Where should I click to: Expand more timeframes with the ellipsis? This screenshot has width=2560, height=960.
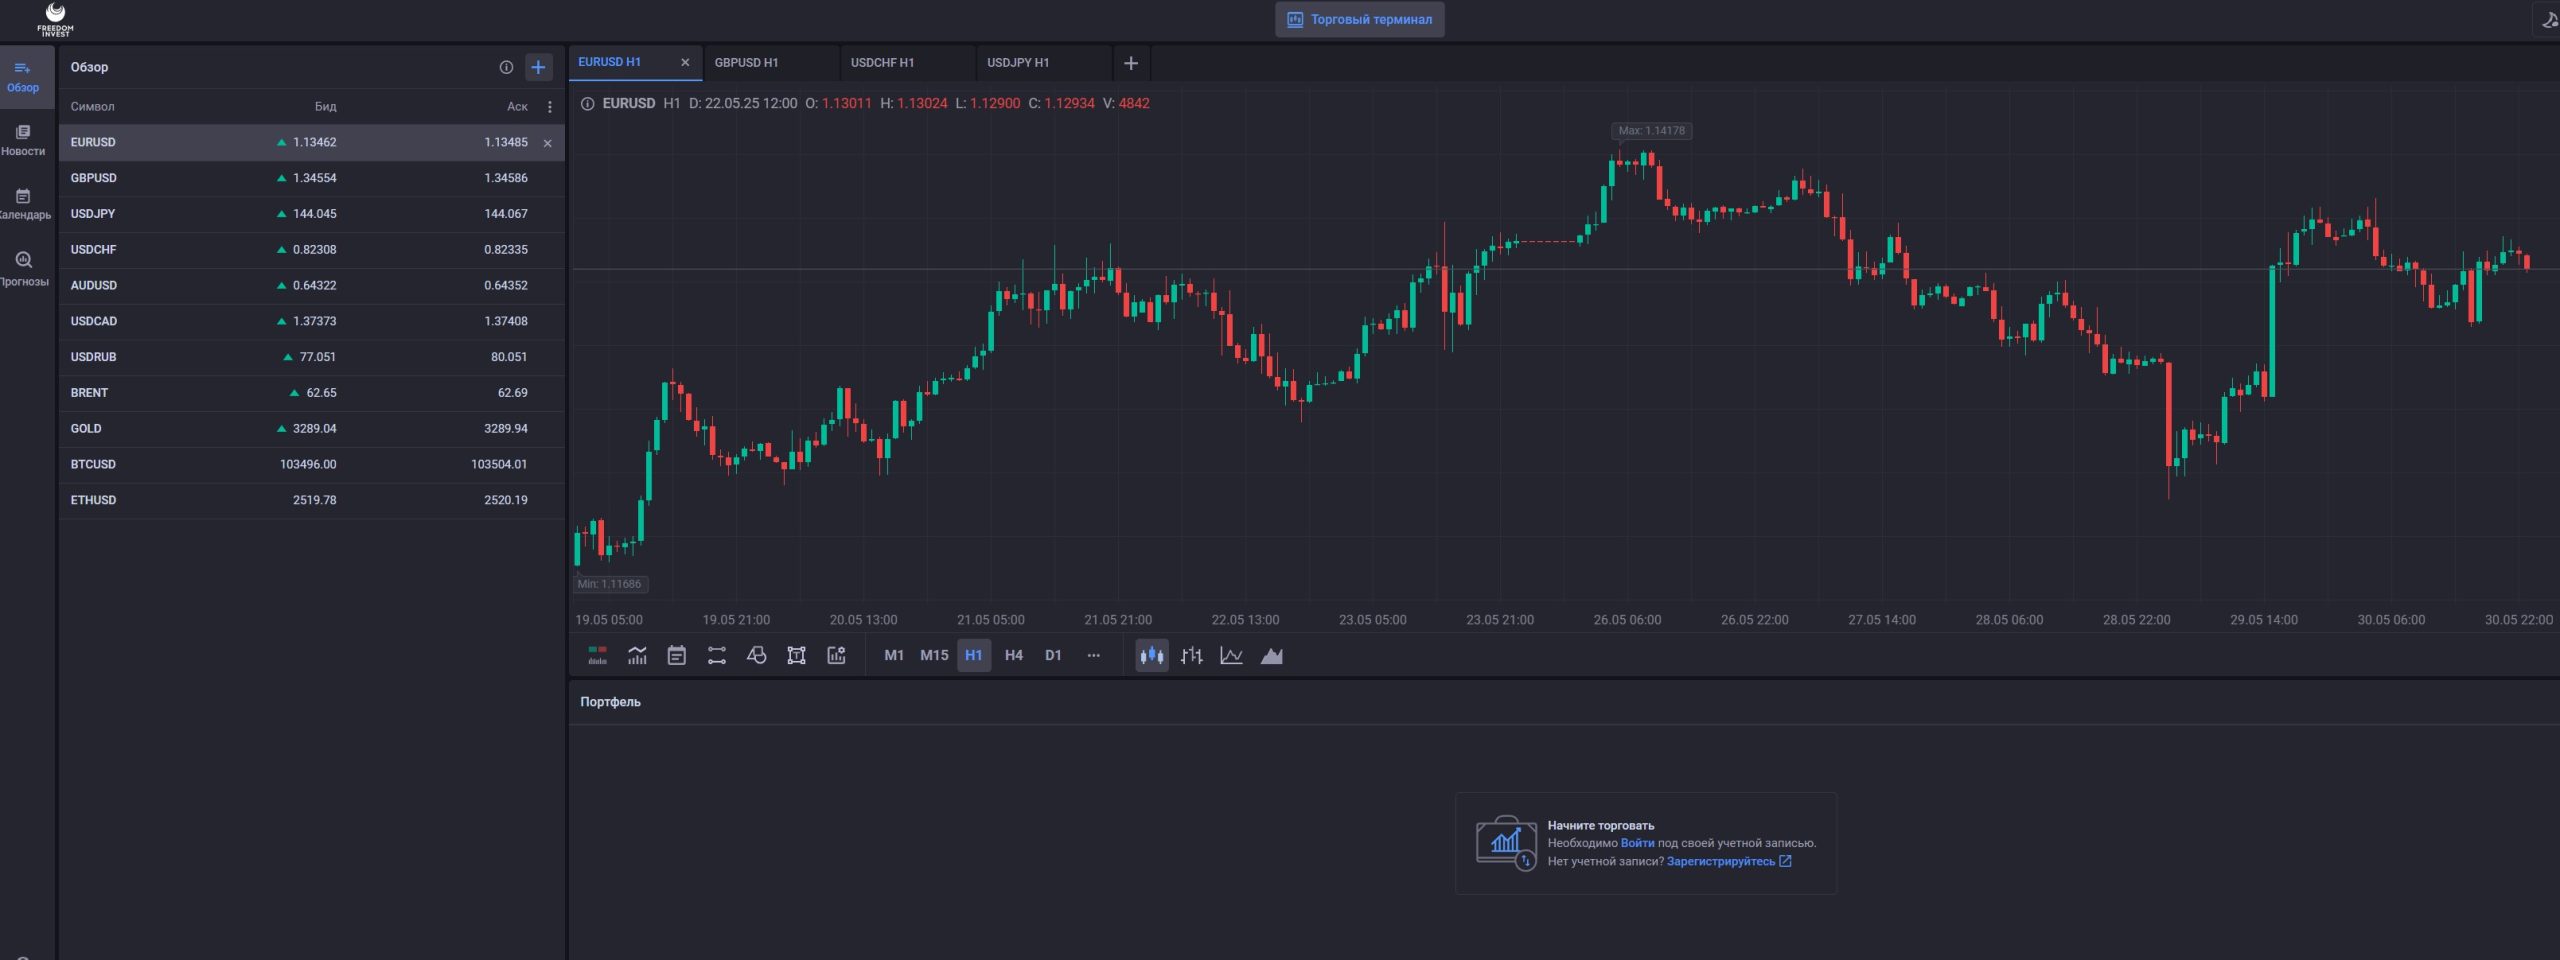[1093, 655]
